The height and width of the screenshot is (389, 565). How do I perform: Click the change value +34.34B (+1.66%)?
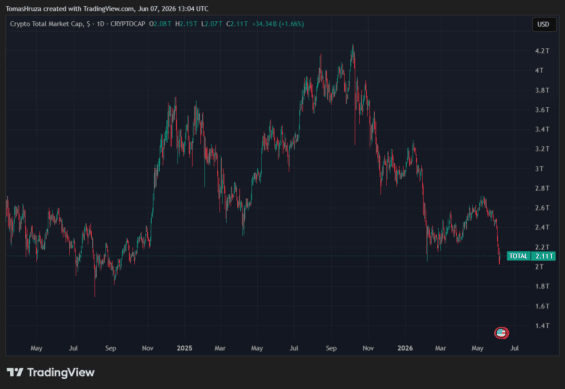278,24
